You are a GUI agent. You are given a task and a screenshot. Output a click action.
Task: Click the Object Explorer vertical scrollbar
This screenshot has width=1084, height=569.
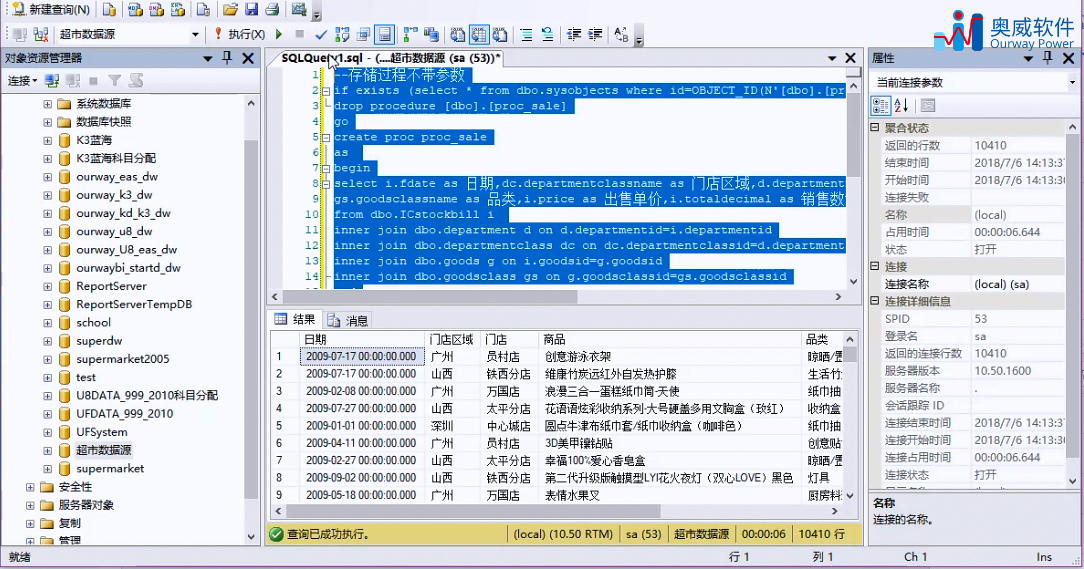(251, 318)
